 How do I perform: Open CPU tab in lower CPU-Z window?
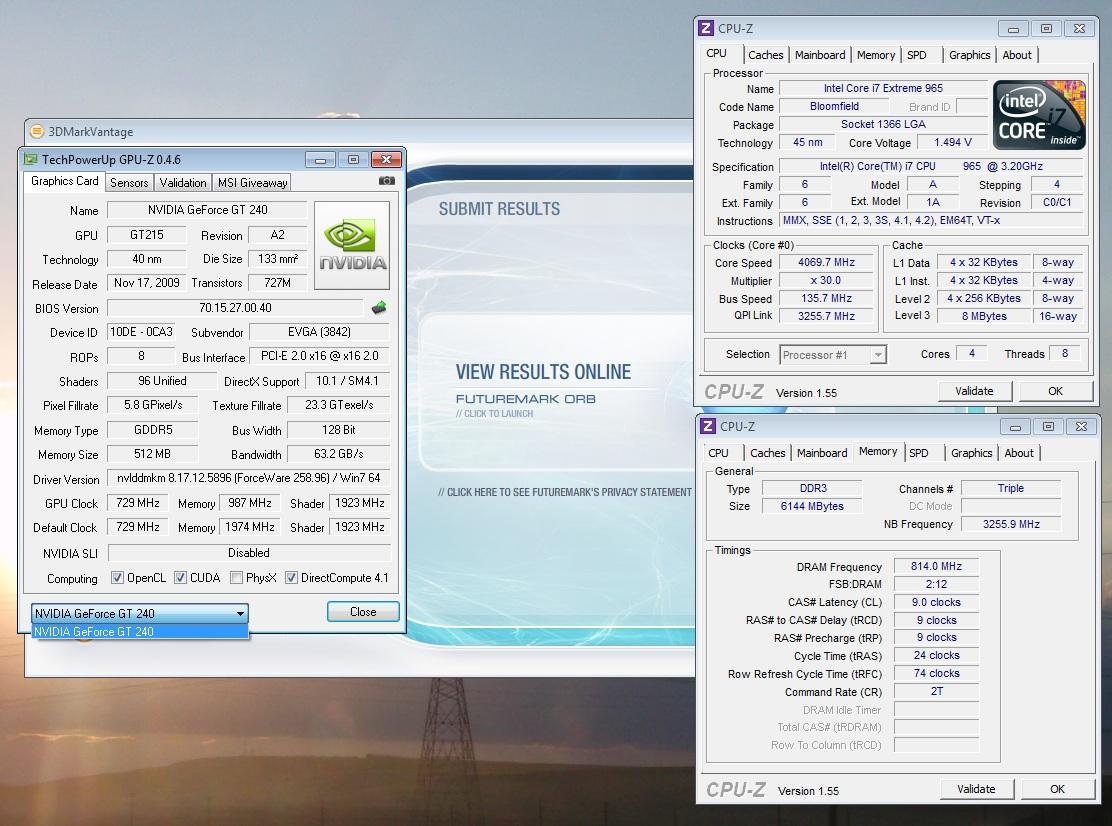pyautogui.click(x=718, y=452)
